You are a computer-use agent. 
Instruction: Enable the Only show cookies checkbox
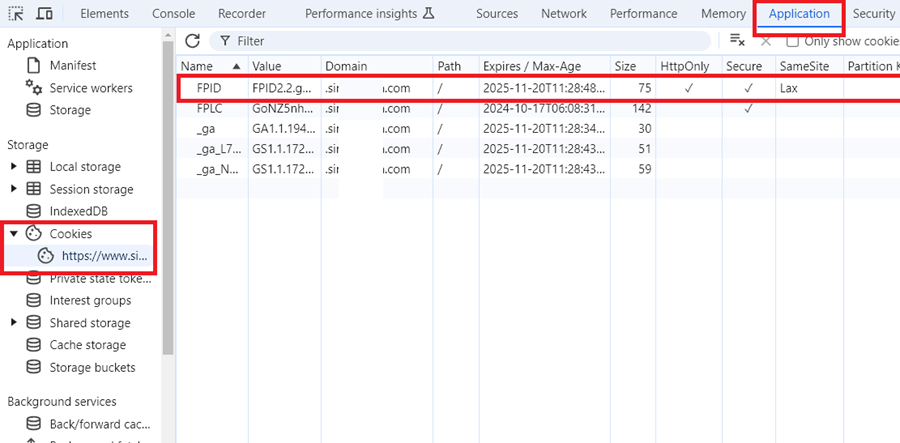click(792, 41)
